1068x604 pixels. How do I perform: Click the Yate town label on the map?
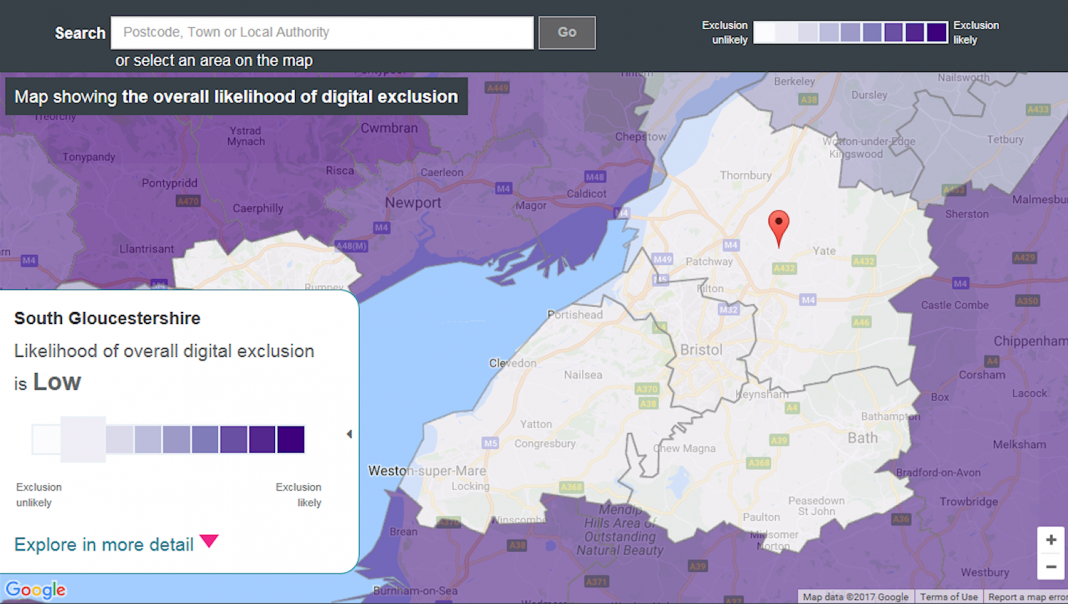click(x=823, y=251)
